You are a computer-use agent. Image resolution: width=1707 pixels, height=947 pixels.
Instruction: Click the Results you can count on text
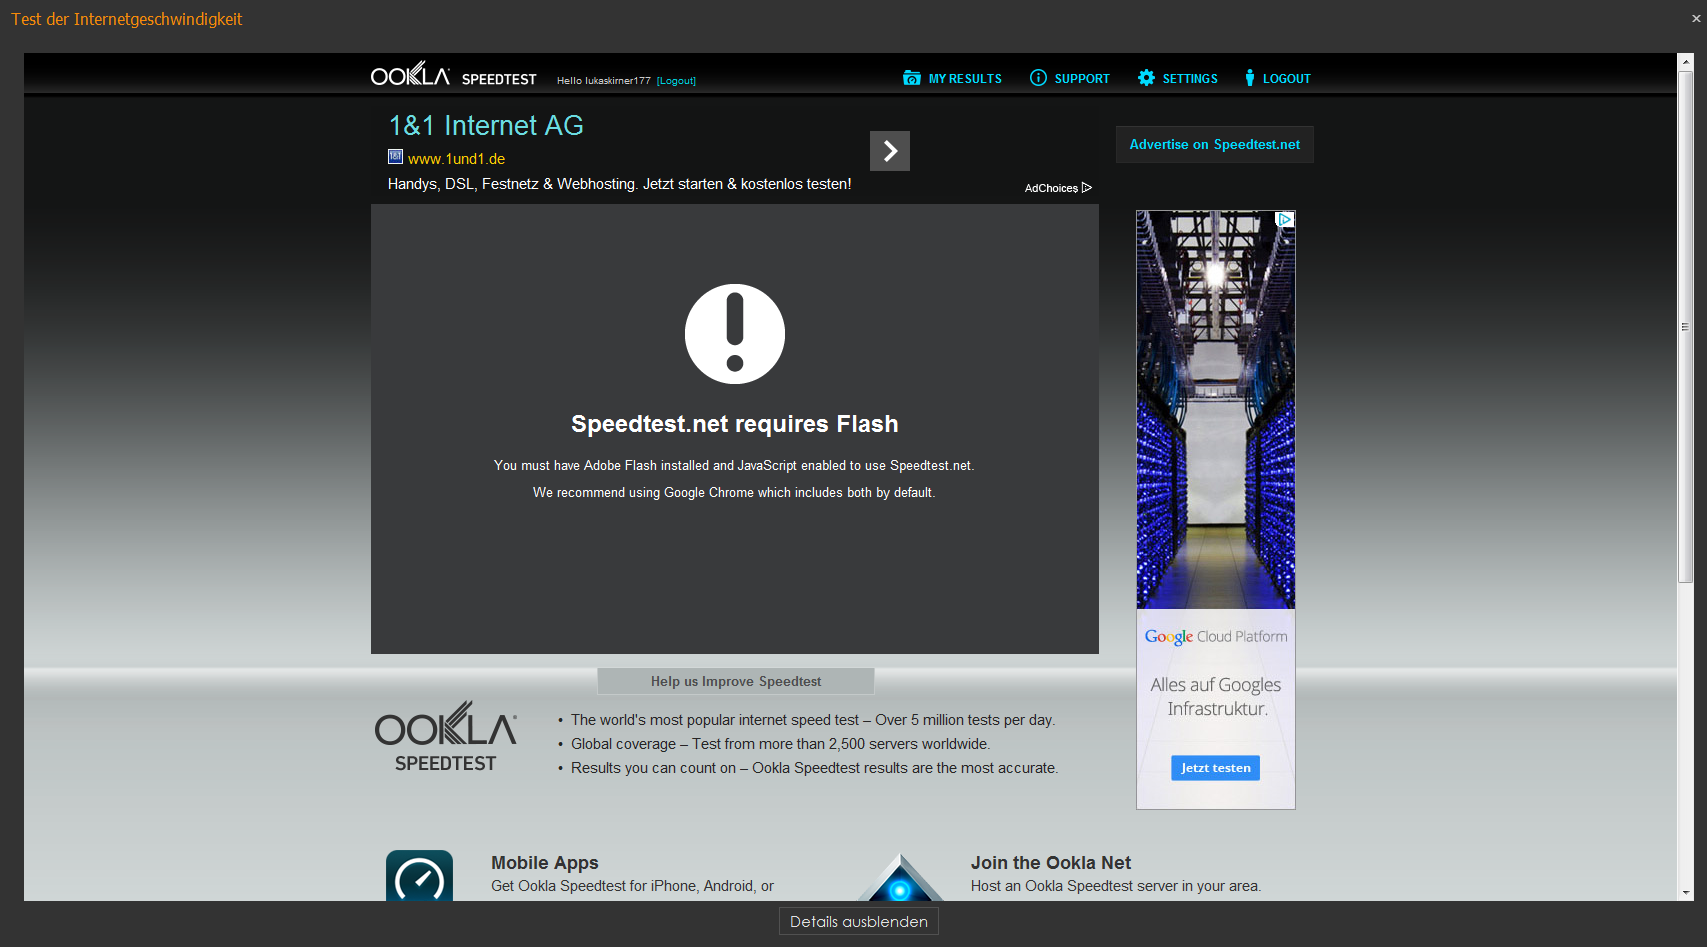coord(815,768)
